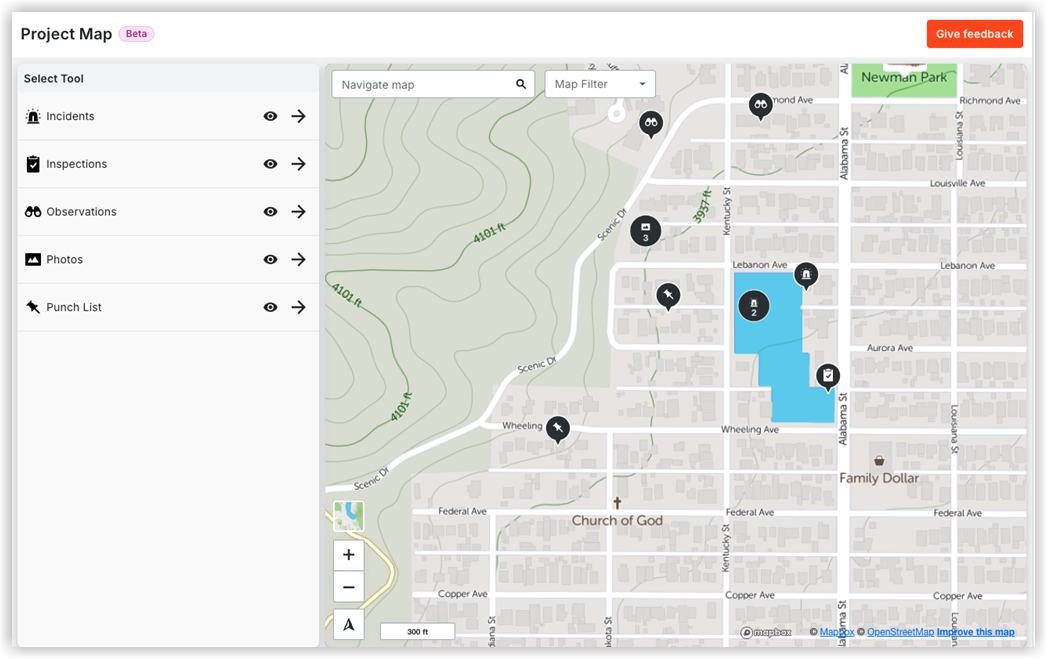
Task: Click the north arrow compass icon on the map
Action: tap(348, 624)
